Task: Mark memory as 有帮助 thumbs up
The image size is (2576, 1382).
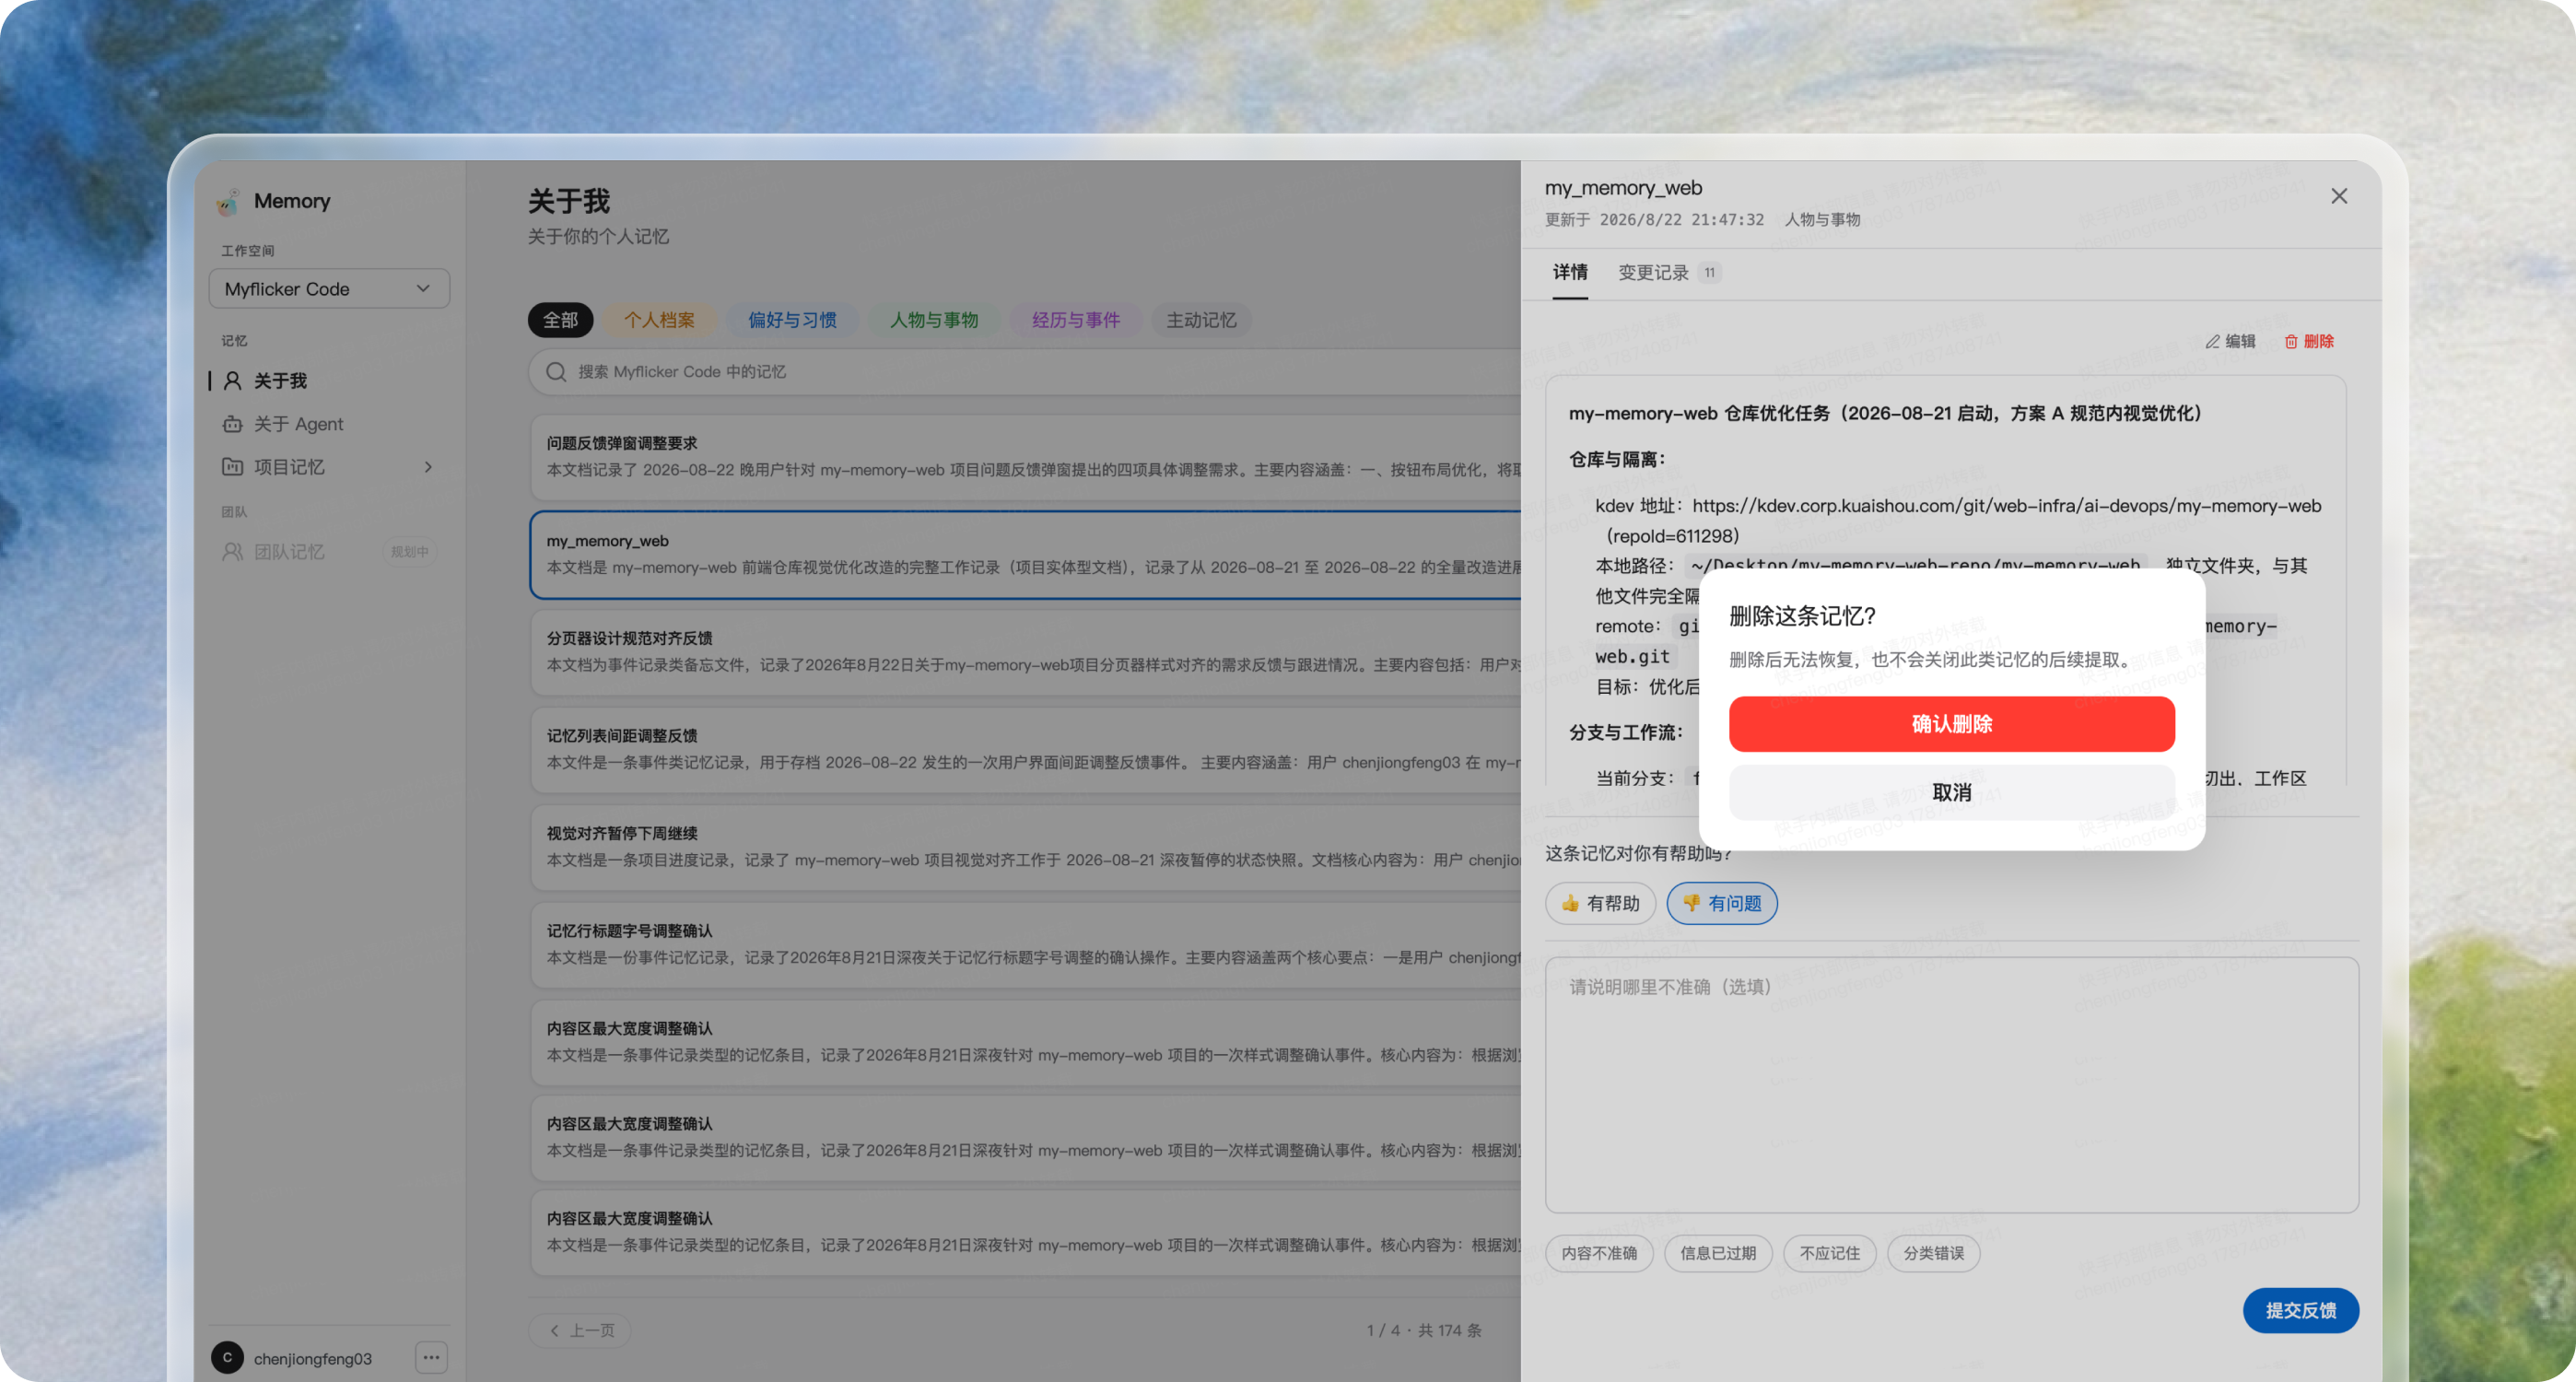Action: point(1600,903)
